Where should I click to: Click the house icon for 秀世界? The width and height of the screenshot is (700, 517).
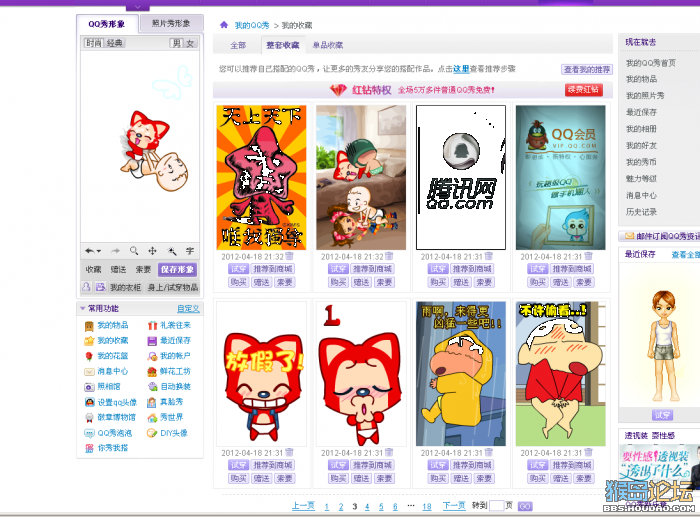coord(152,418)
